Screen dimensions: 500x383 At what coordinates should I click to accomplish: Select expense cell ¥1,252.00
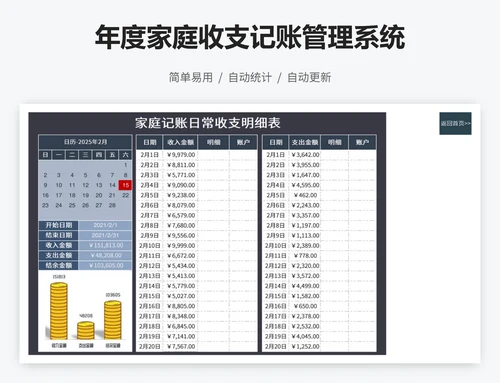pos(305,347)
